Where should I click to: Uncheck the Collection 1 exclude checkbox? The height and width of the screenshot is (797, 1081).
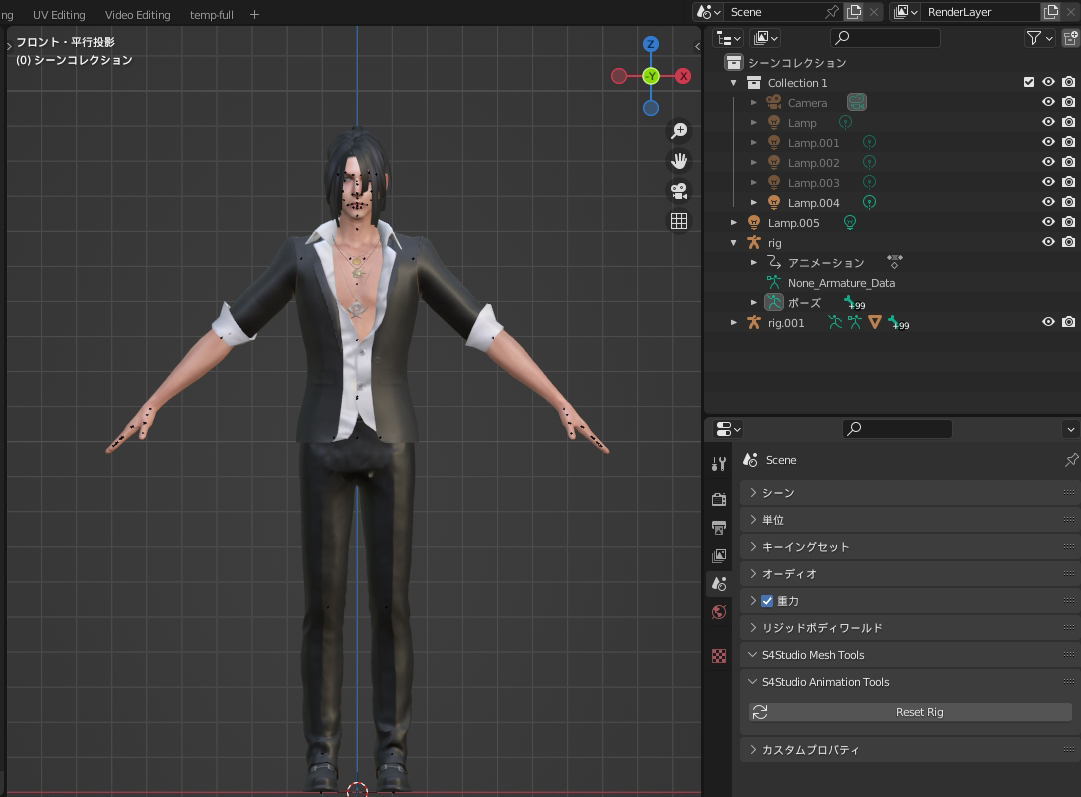(1029, 83)
